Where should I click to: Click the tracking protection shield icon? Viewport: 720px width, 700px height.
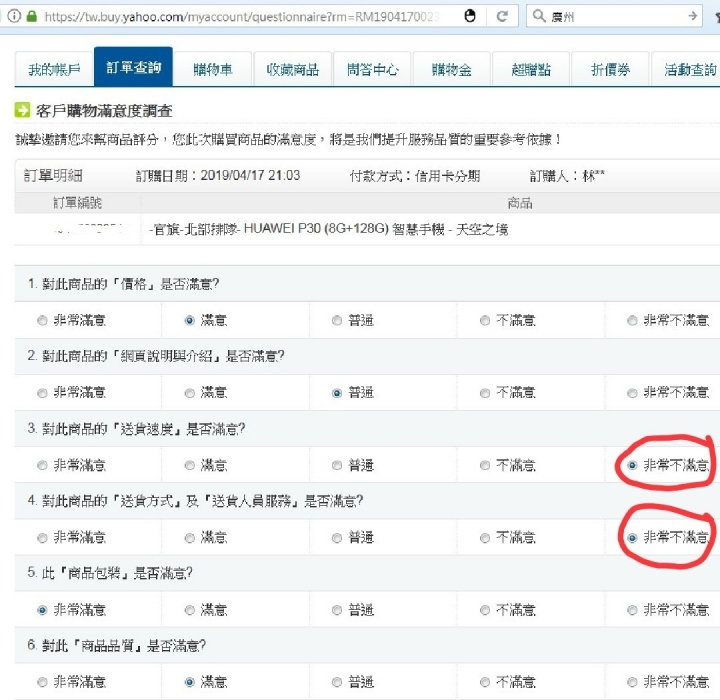[470, 16]
